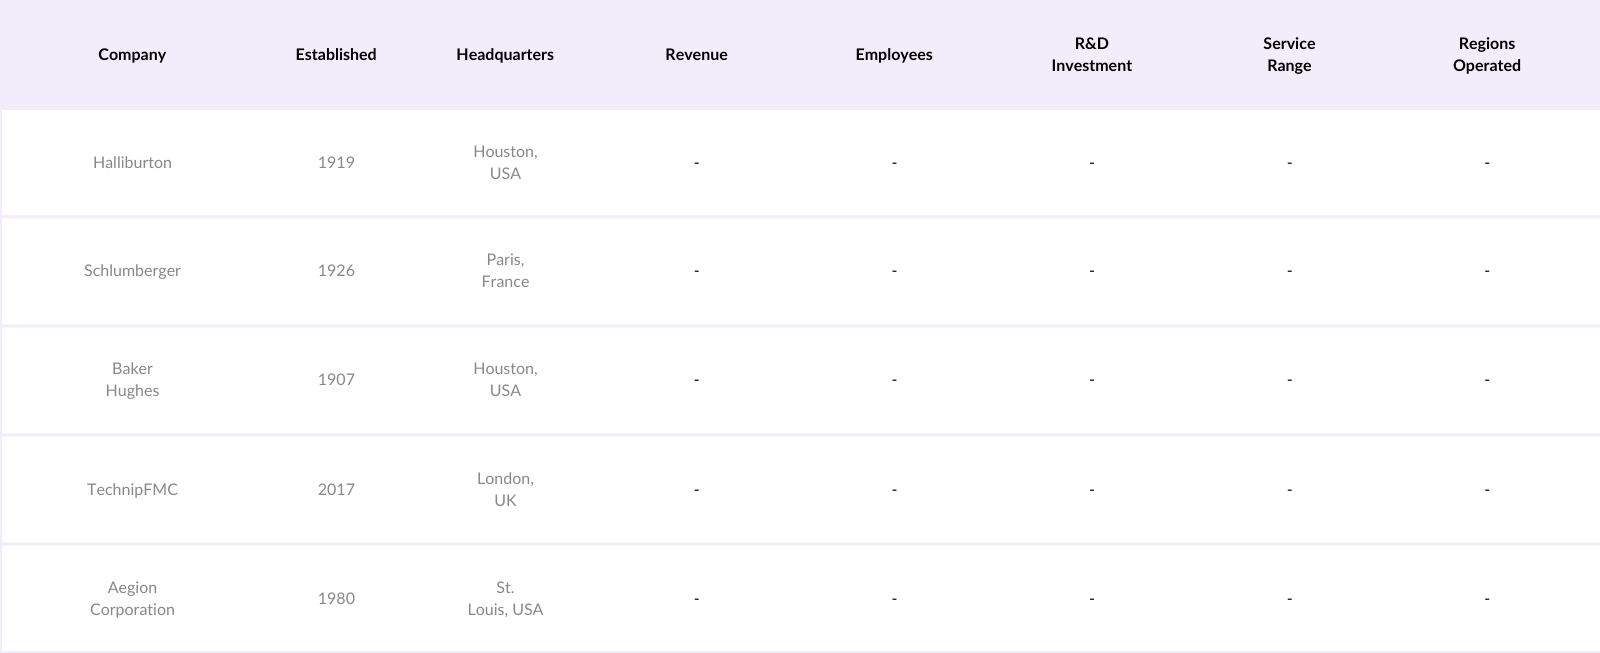Select the Halliburton company cell
Image resolution: width=1600 pixels, height=653 pixels.
(x=132, y=163)
